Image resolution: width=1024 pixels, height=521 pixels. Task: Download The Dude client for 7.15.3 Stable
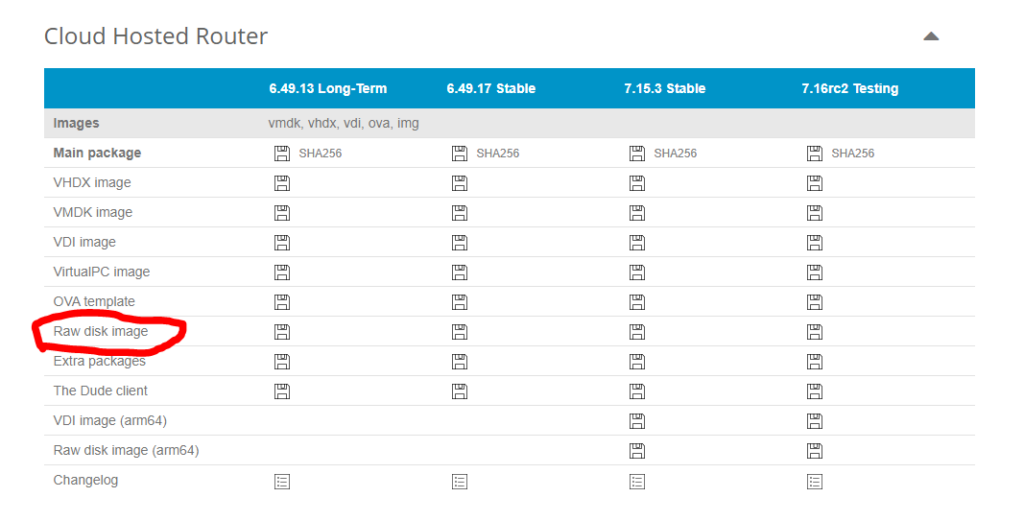pyautogui.click(x=637, y=392)
